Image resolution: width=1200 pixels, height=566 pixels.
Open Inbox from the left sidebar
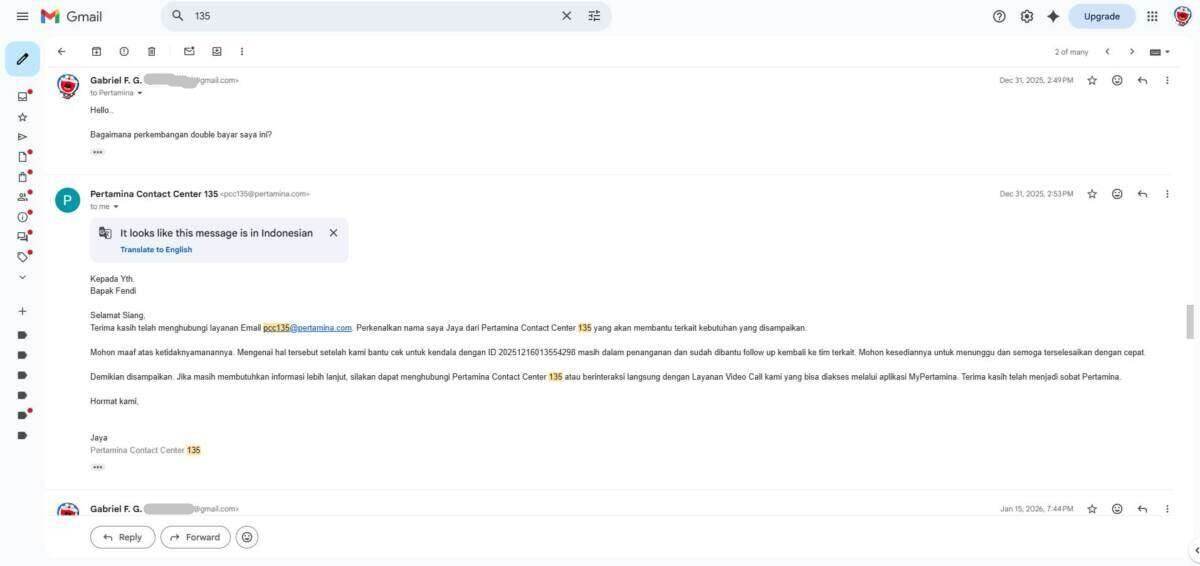click(22, 96)
